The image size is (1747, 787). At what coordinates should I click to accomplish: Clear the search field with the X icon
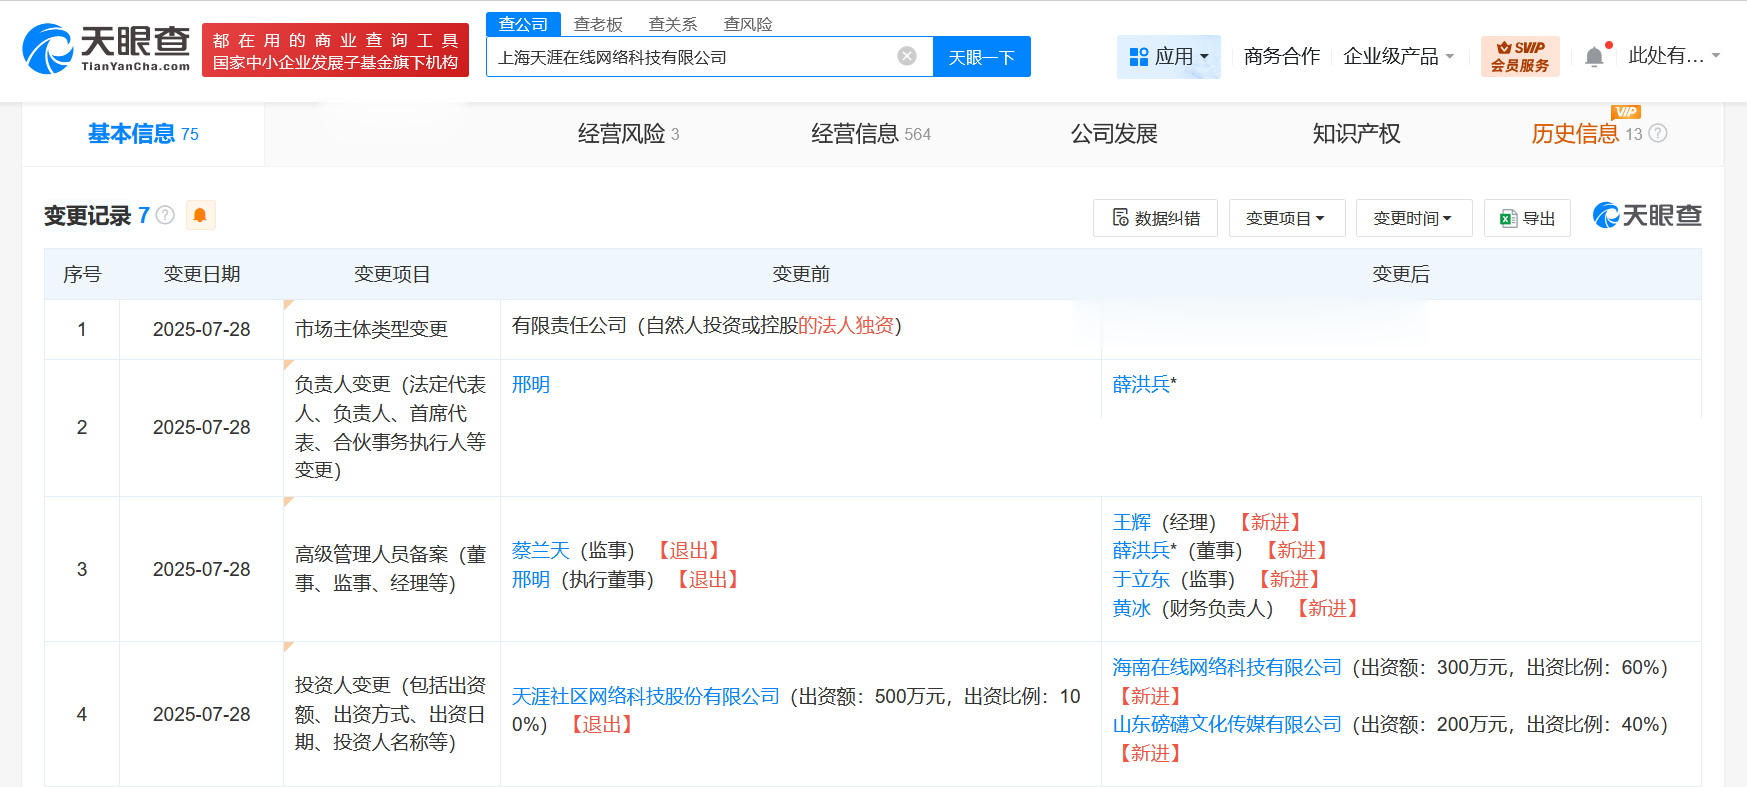pos(907,56)
